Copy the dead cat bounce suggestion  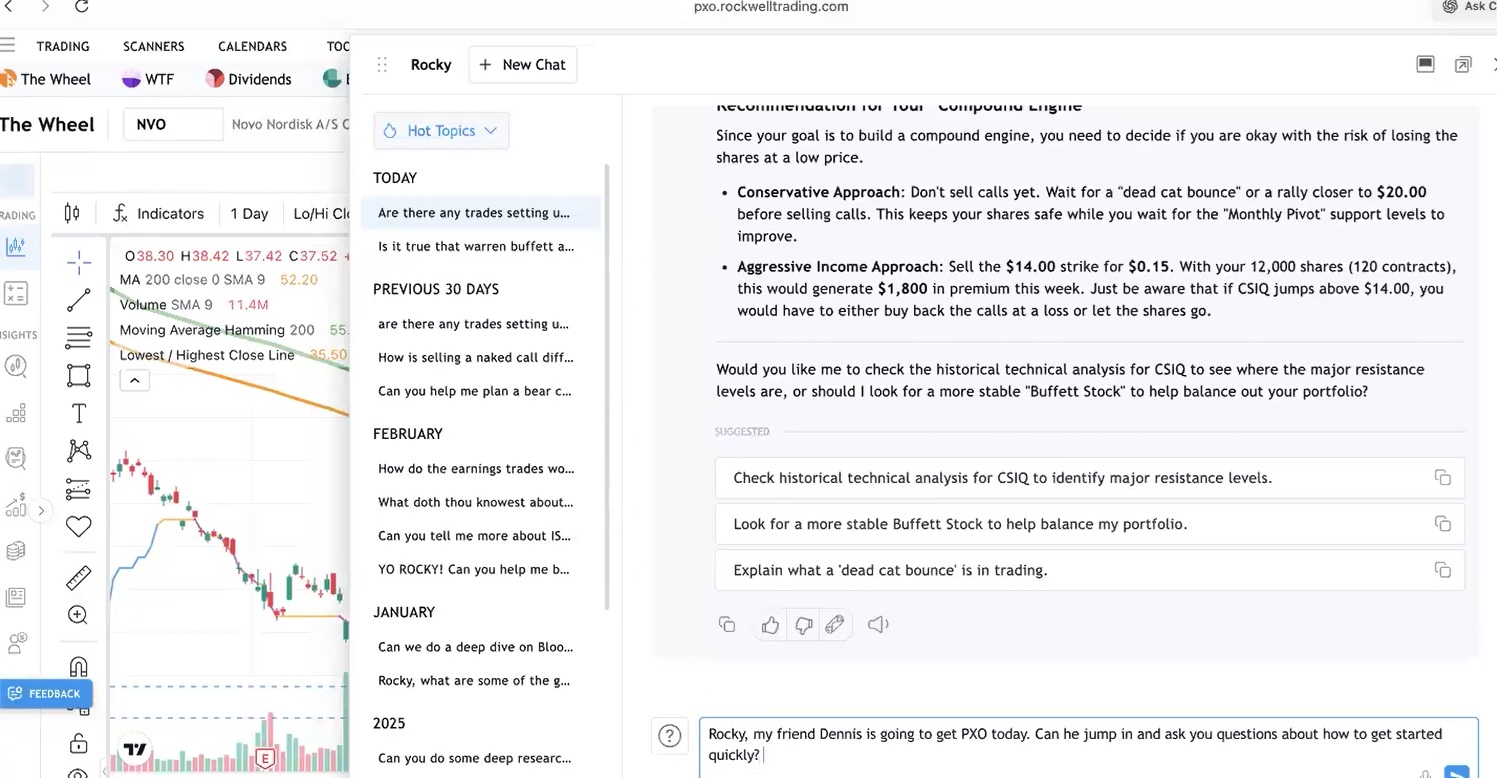click(x=1442, y=570)
